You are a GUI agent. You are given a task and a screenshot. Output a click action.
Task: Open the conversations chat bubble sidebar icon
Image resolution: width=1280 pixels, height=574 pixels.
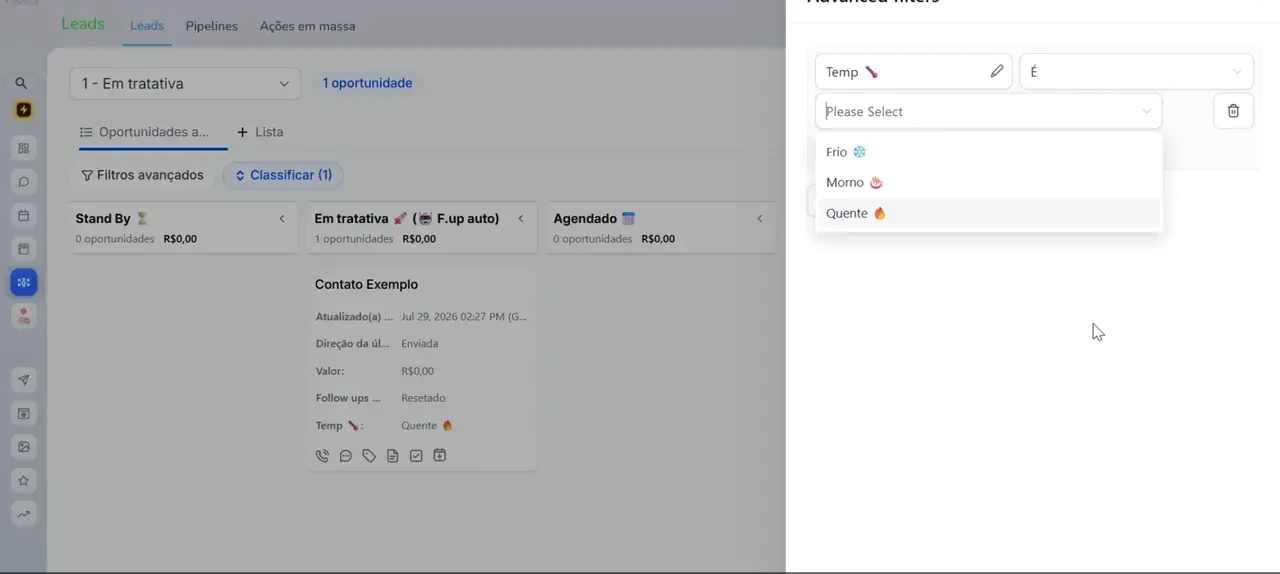tap(23, 182)
